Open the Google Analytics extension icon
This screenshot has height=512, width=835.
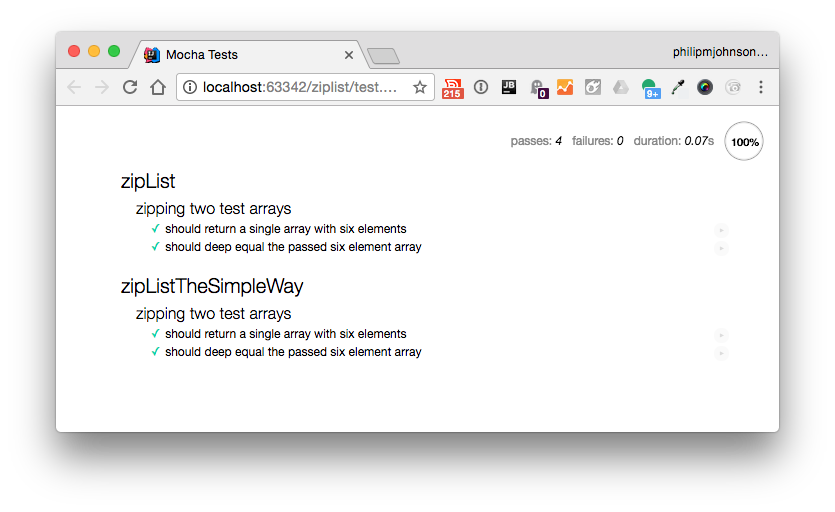tap(565, 87)
